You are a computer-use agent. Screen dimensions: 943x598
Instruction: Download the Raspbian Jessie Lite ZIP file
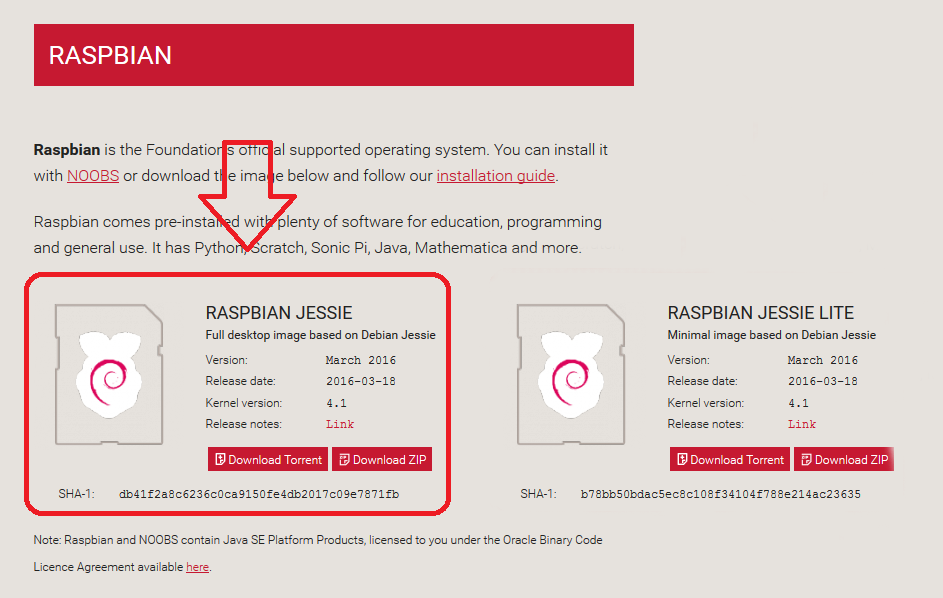click(844, 460)
